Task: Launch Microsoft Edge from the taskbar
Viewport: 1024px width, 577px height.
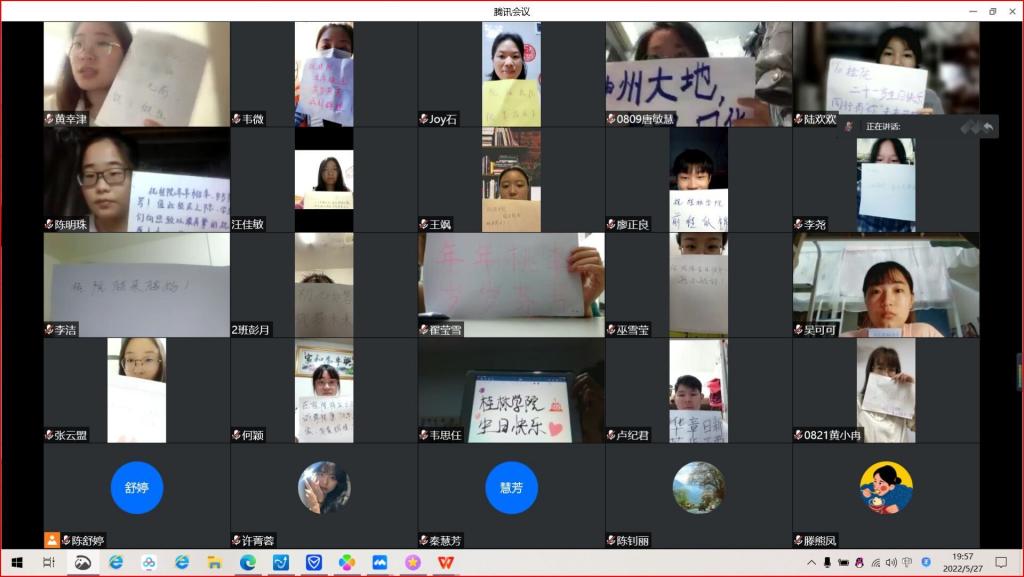Action: [247, 563]
